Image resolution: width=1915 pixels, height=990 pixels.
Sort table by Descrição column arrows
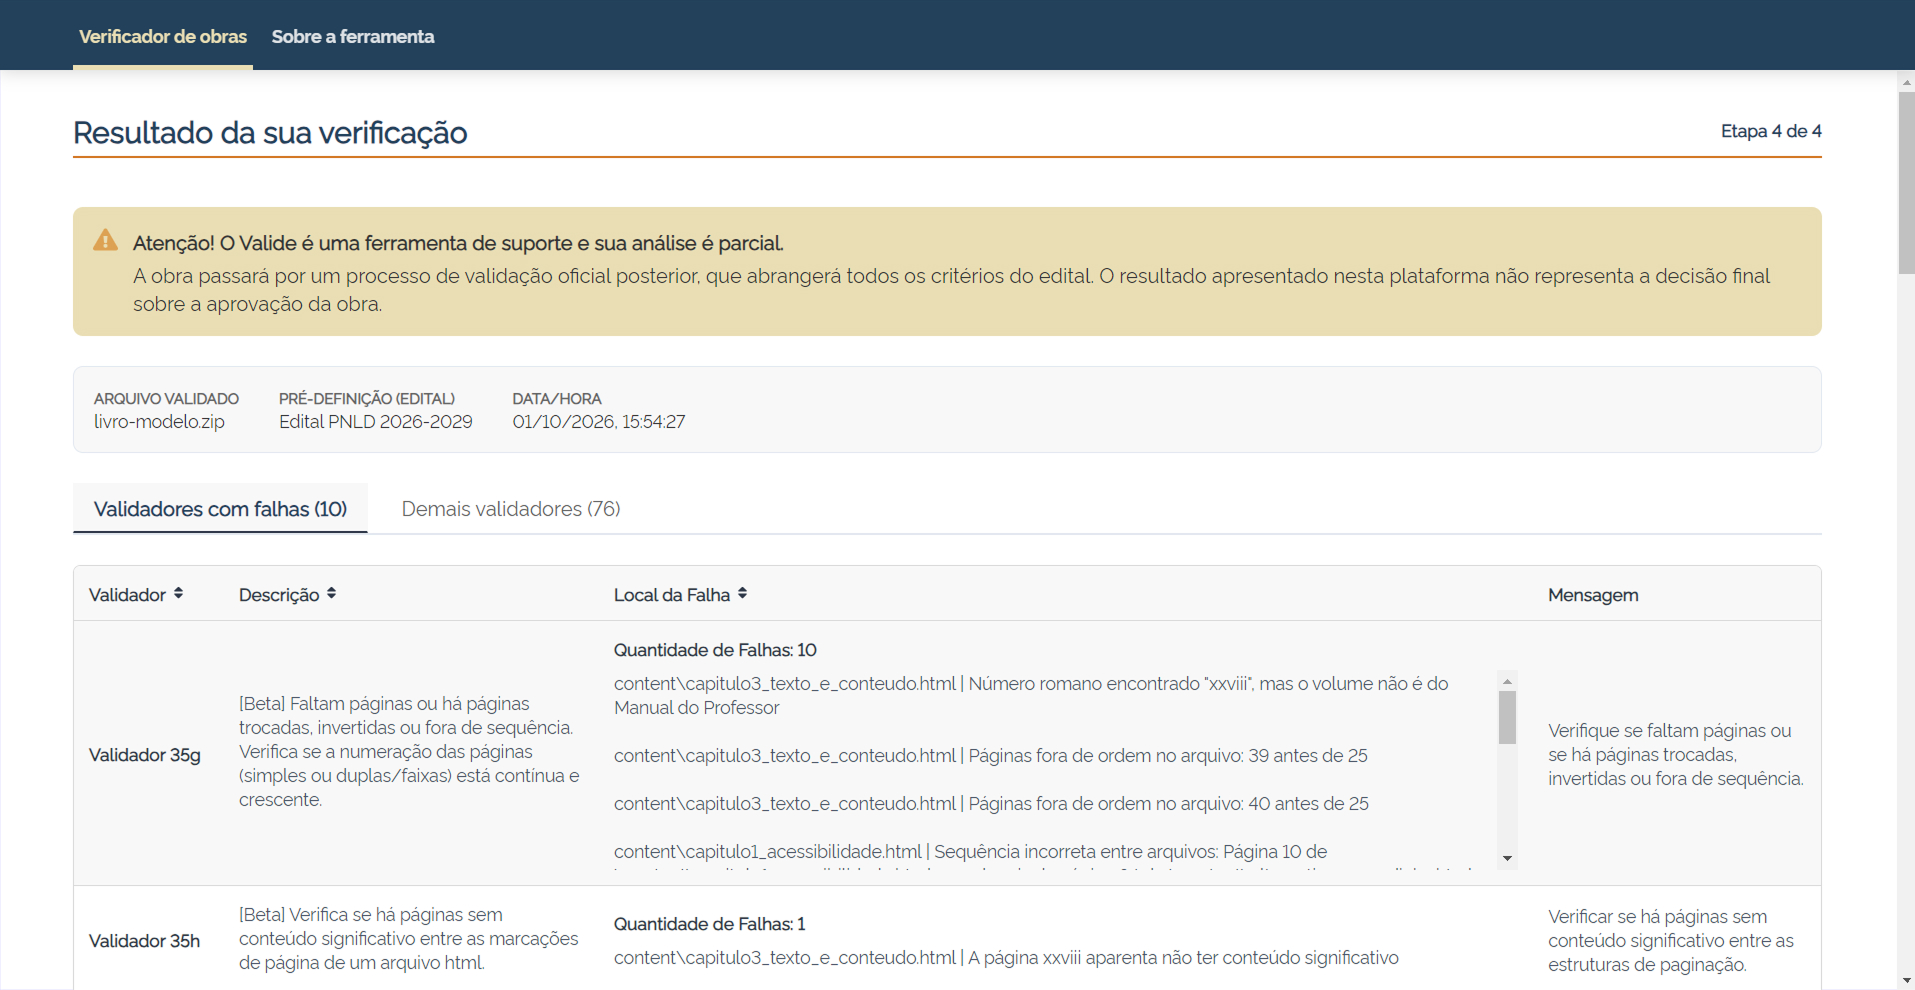pyautogui.click(x=331, y=594)
